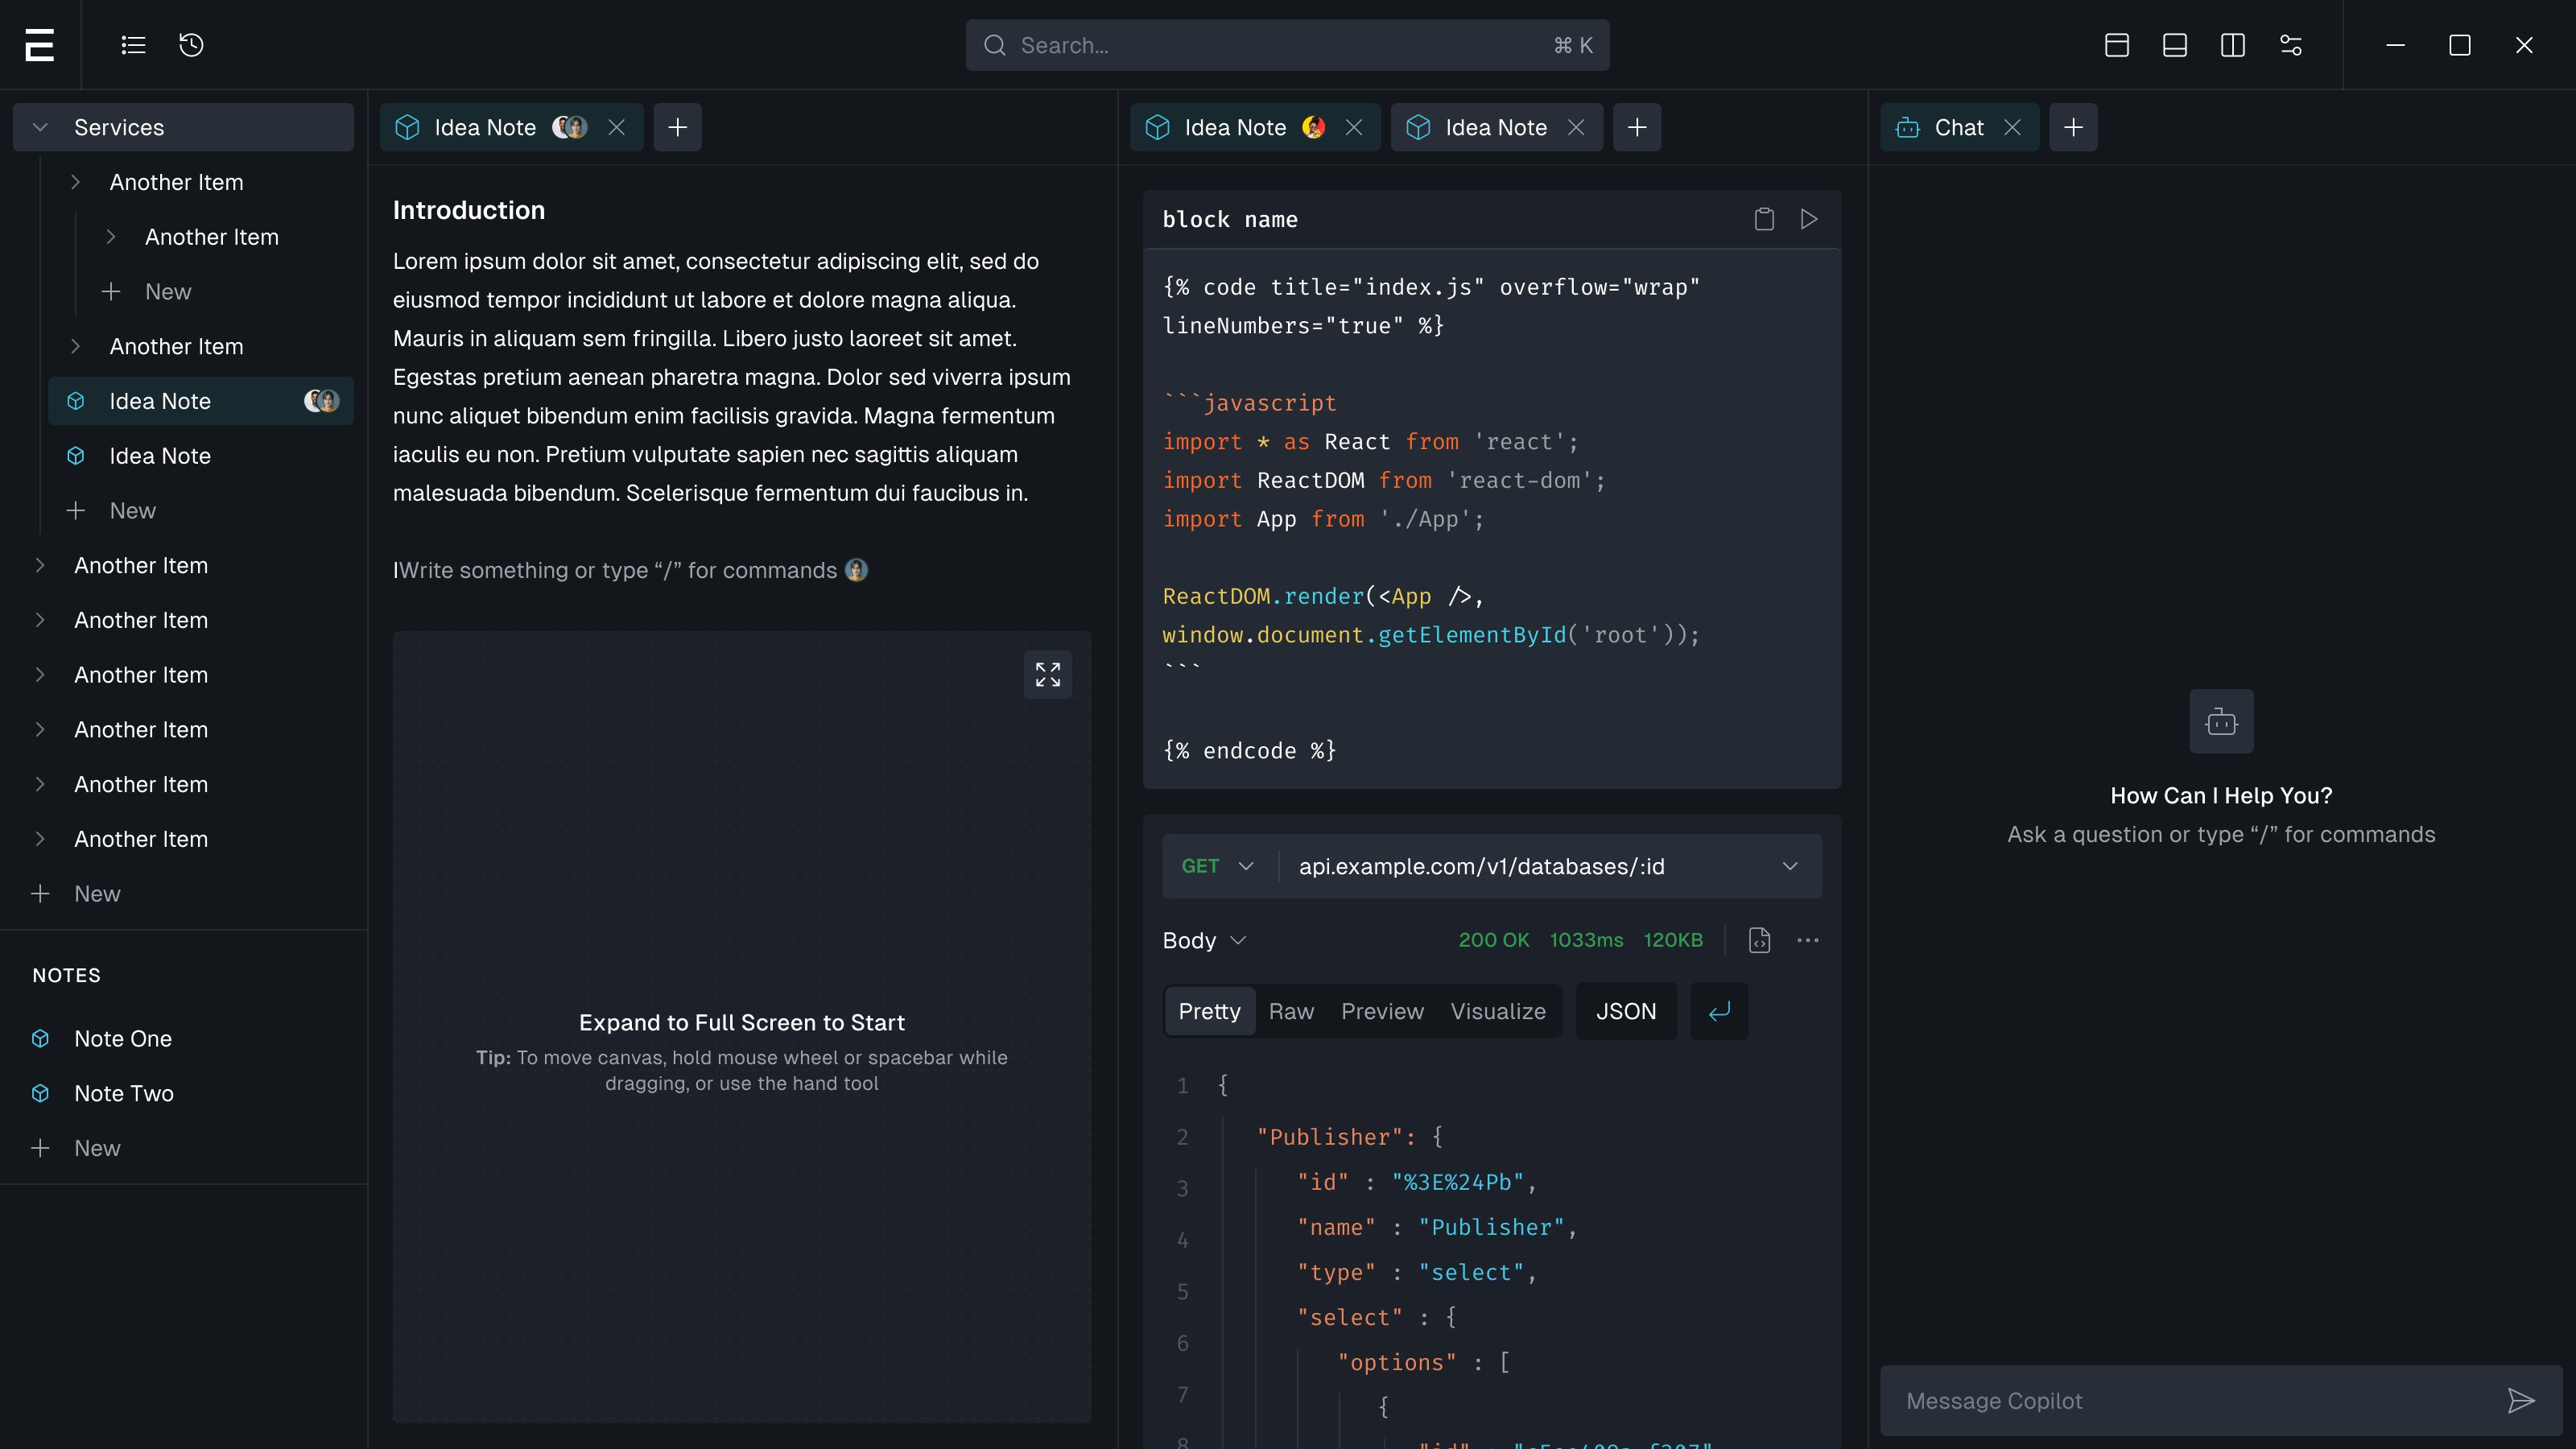Viewport: 2576px width, 1449px height.
Task: Run the block name code snippet
Action: coord(1809,219)
